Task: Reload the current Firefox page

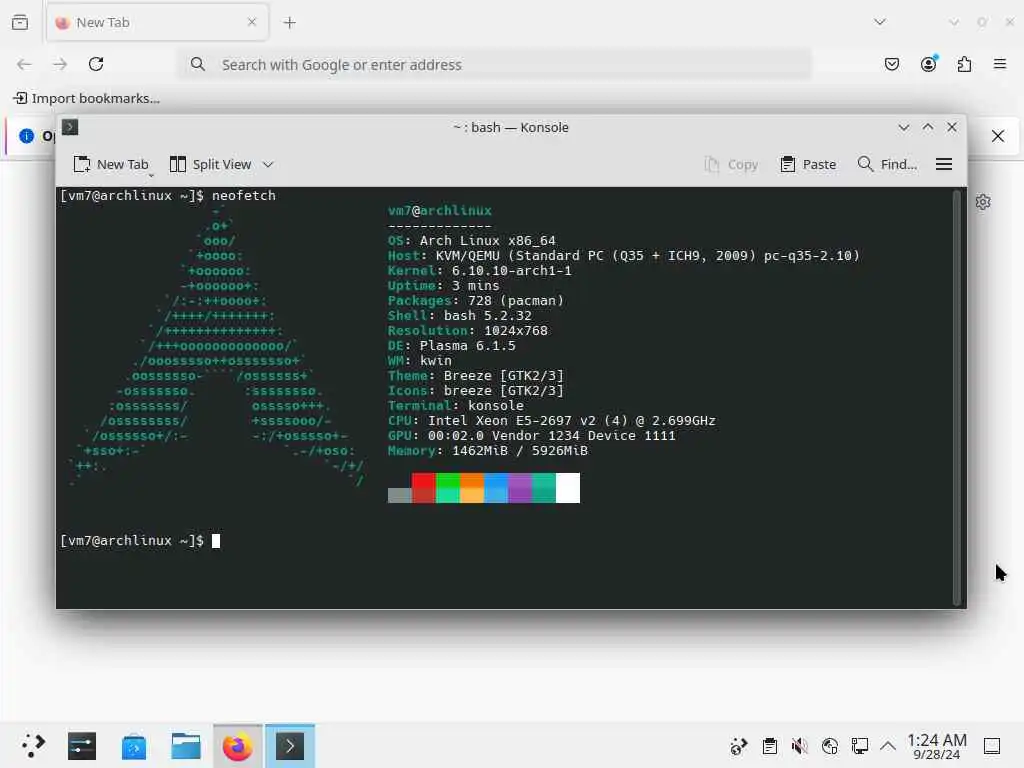Action: pyautogui.click(x=96, y=64)
